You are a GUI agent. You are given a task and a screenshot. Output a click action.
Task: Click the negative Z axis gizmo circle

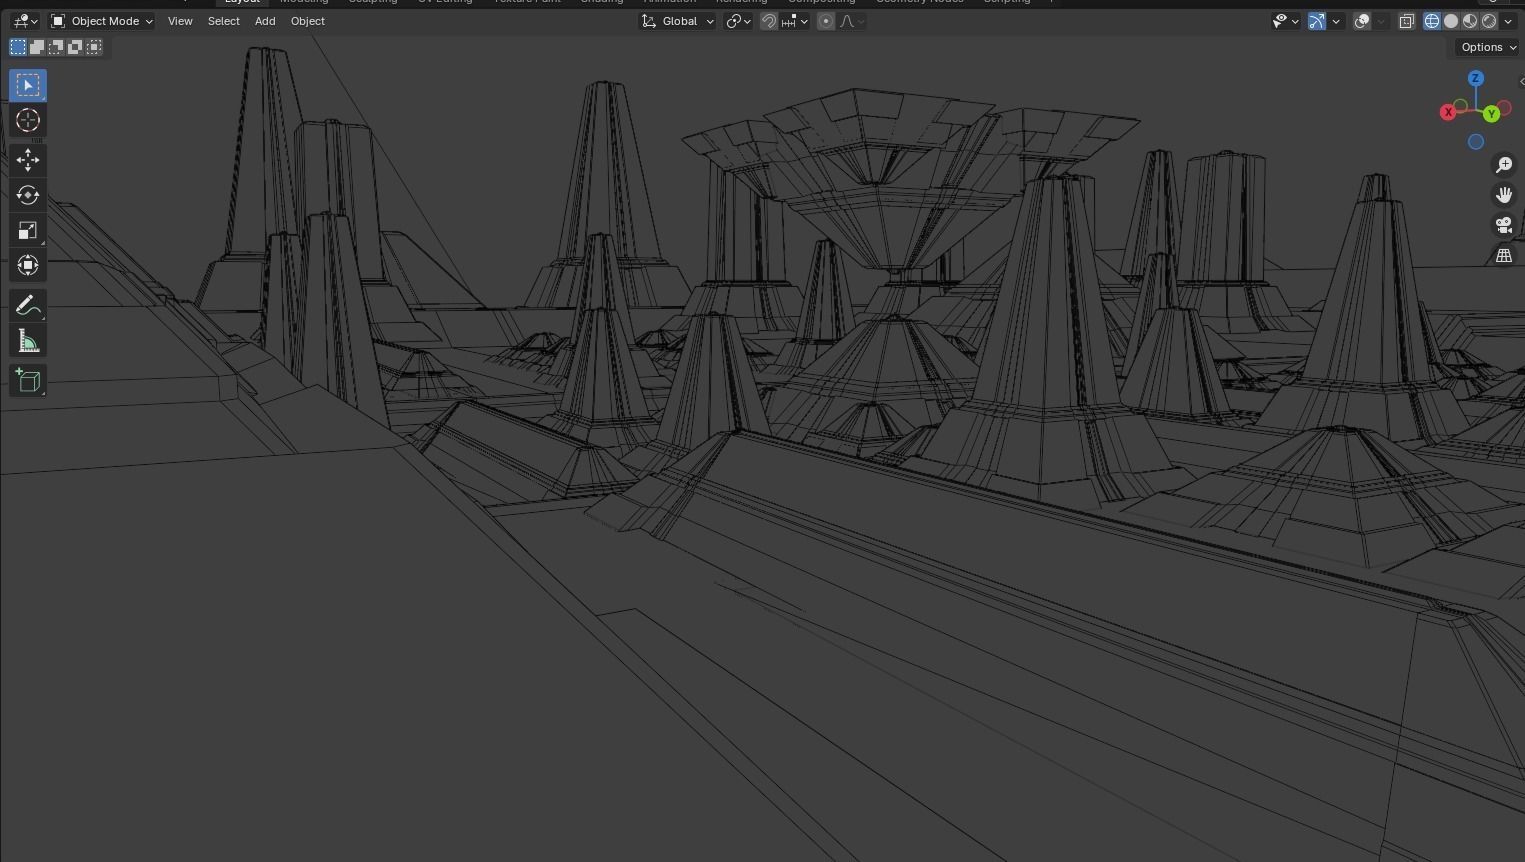click(1475, 142)
